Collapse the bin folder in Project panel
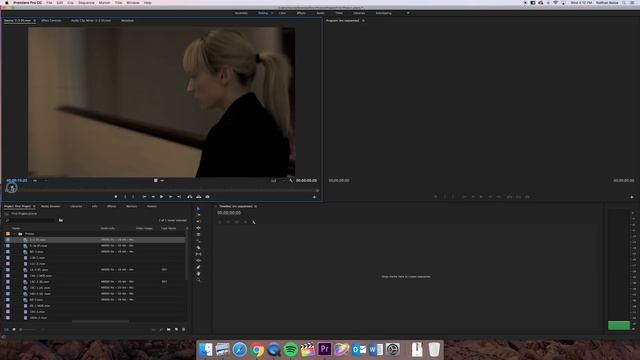This screenshot has width=640, height=360. (x=15, y=234)
